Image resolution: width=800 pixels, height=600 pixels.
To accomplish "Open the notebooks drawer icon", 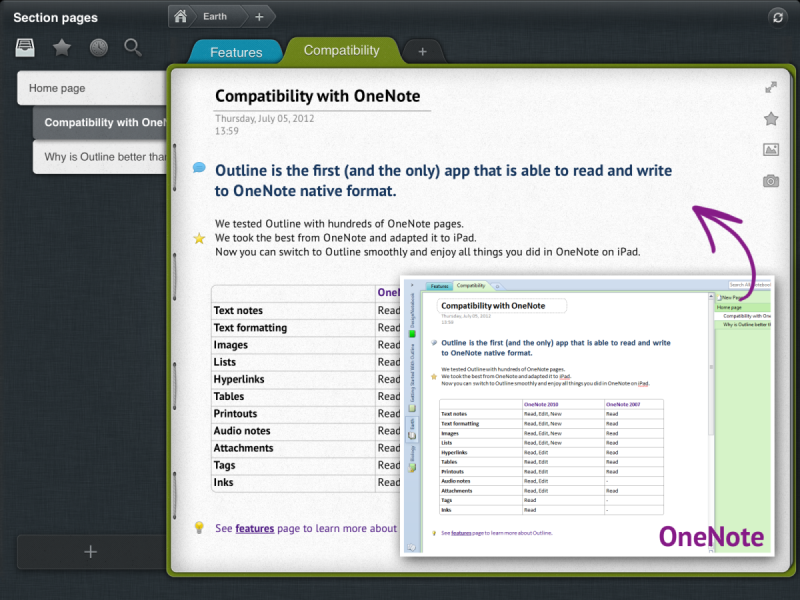I will 26,47.
